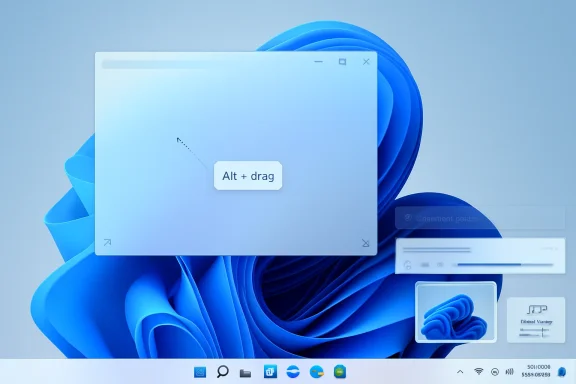Open the blue wave circle taskbar app
The width and height of the screenshot is (576, 384).
coord(293,372)
